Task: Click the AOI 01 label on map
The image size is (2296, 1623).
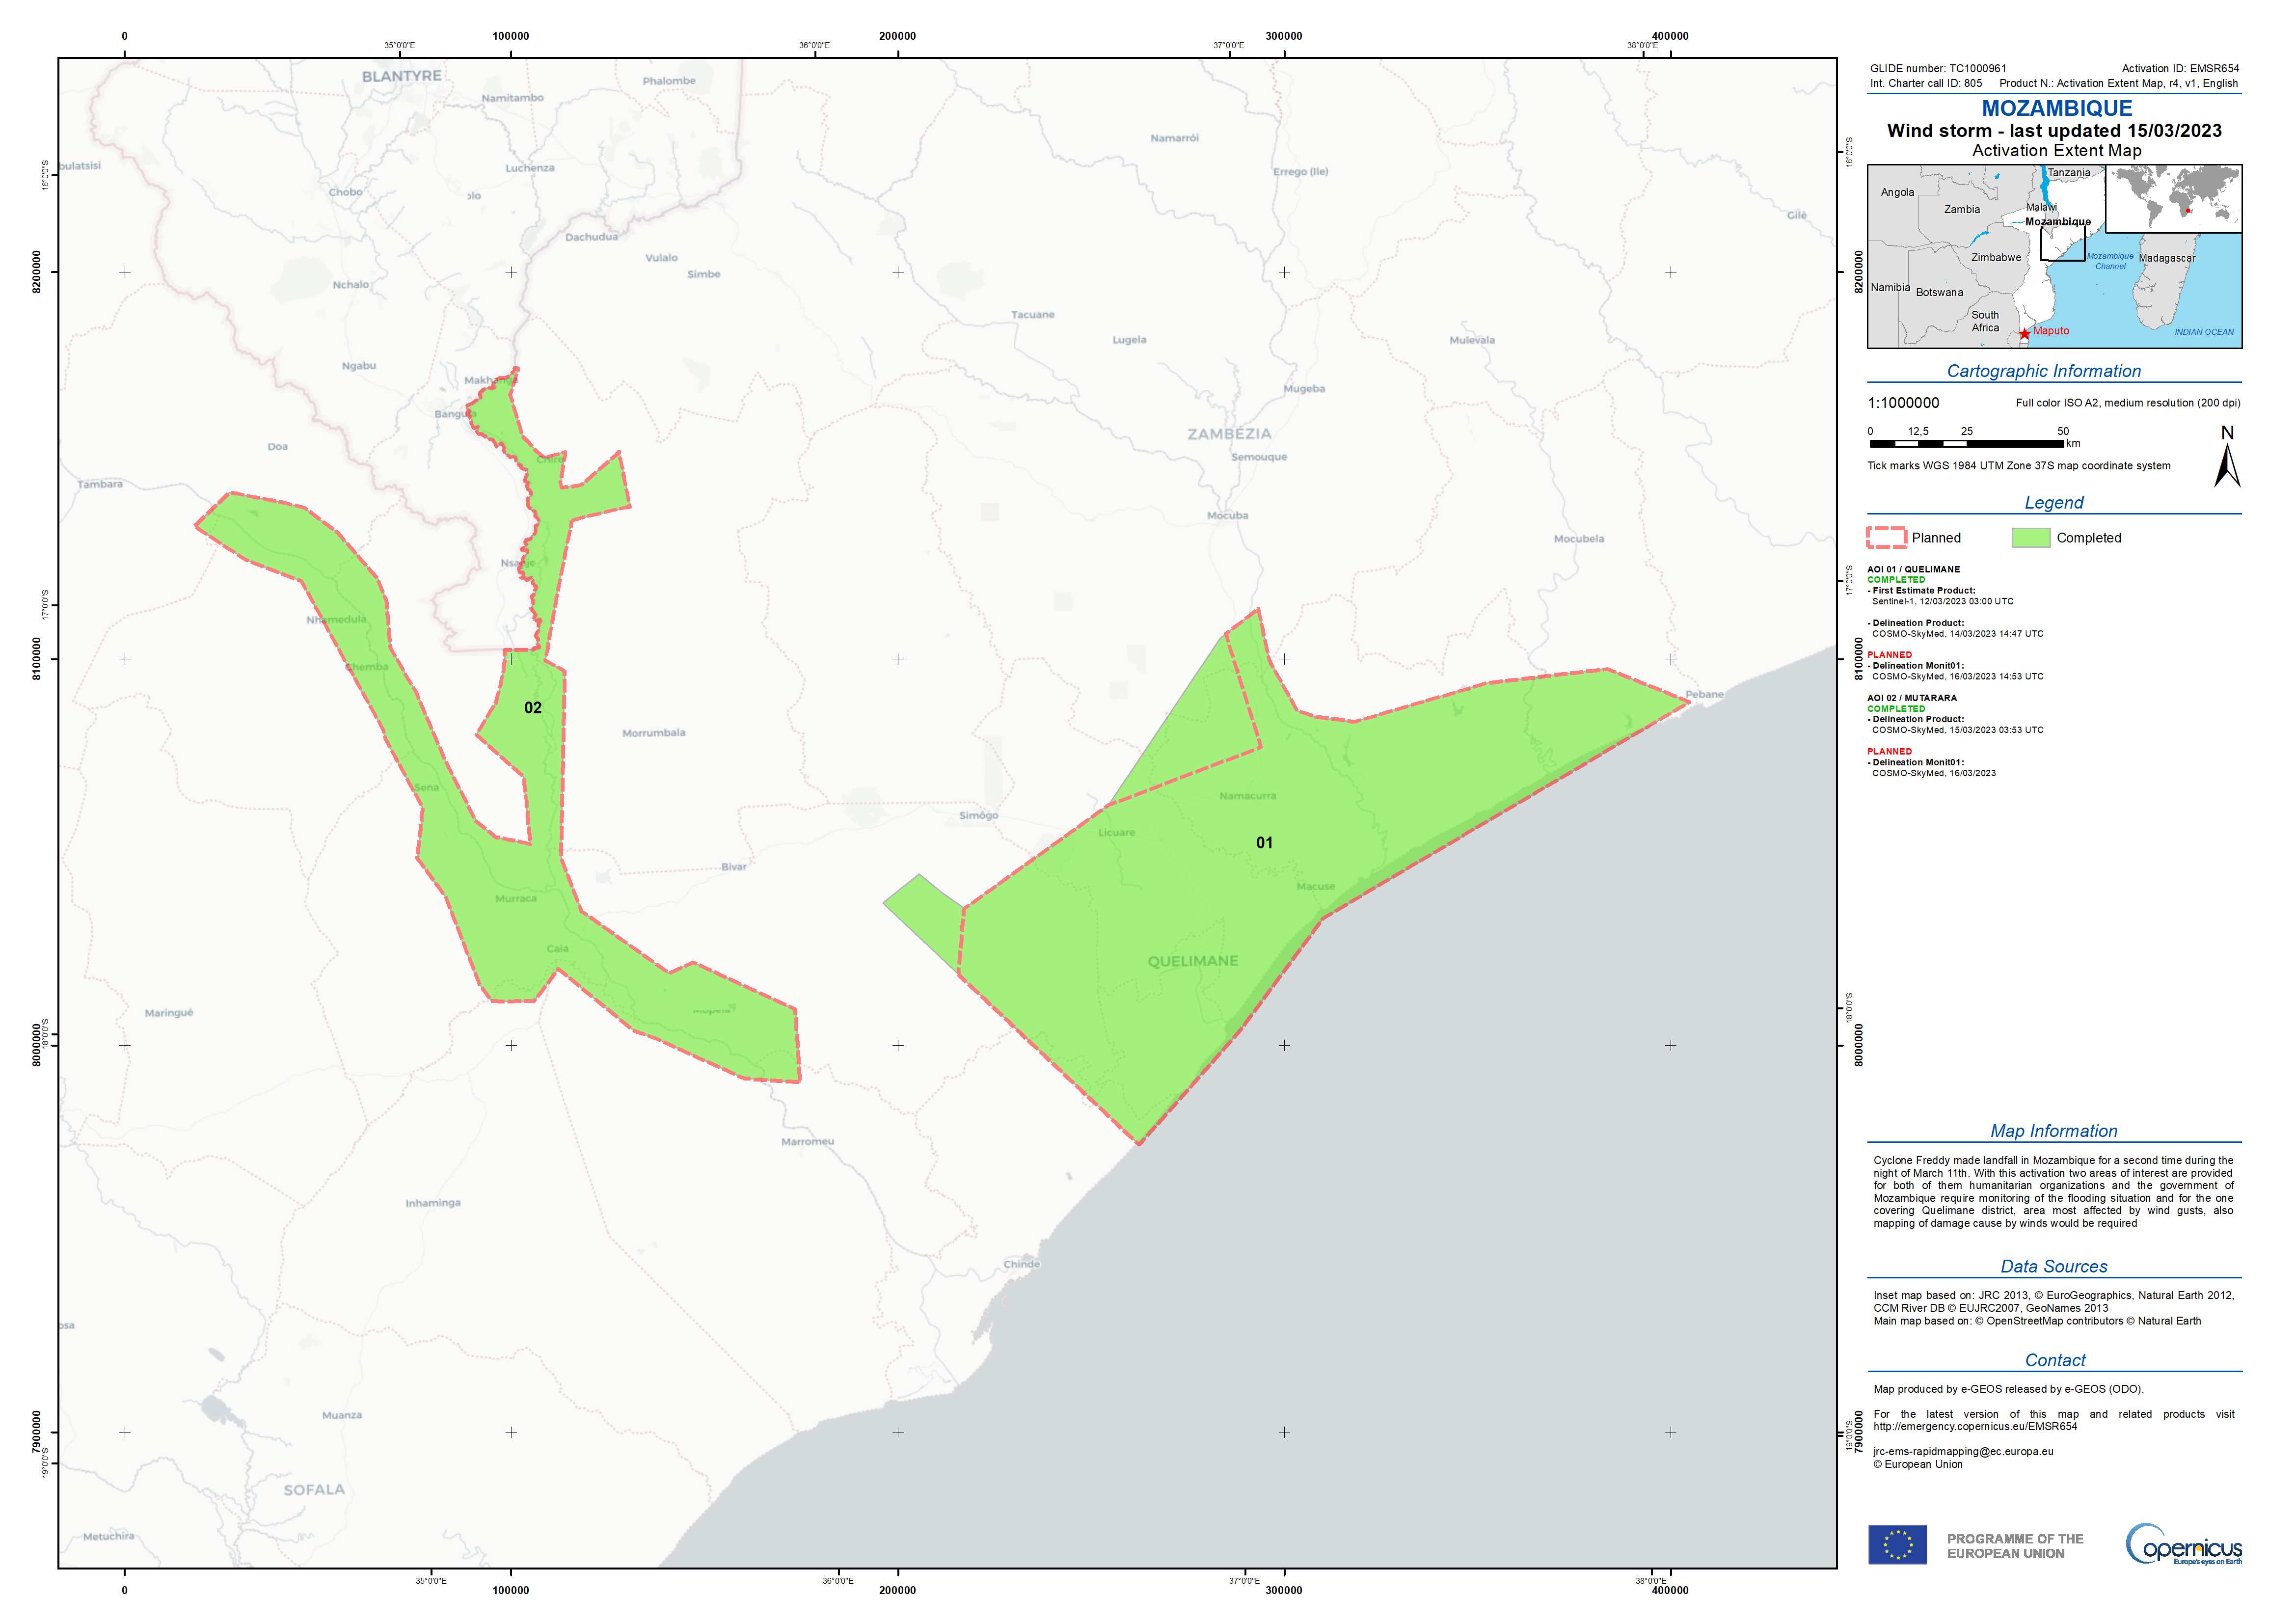Action: (x=1264, y=843)
